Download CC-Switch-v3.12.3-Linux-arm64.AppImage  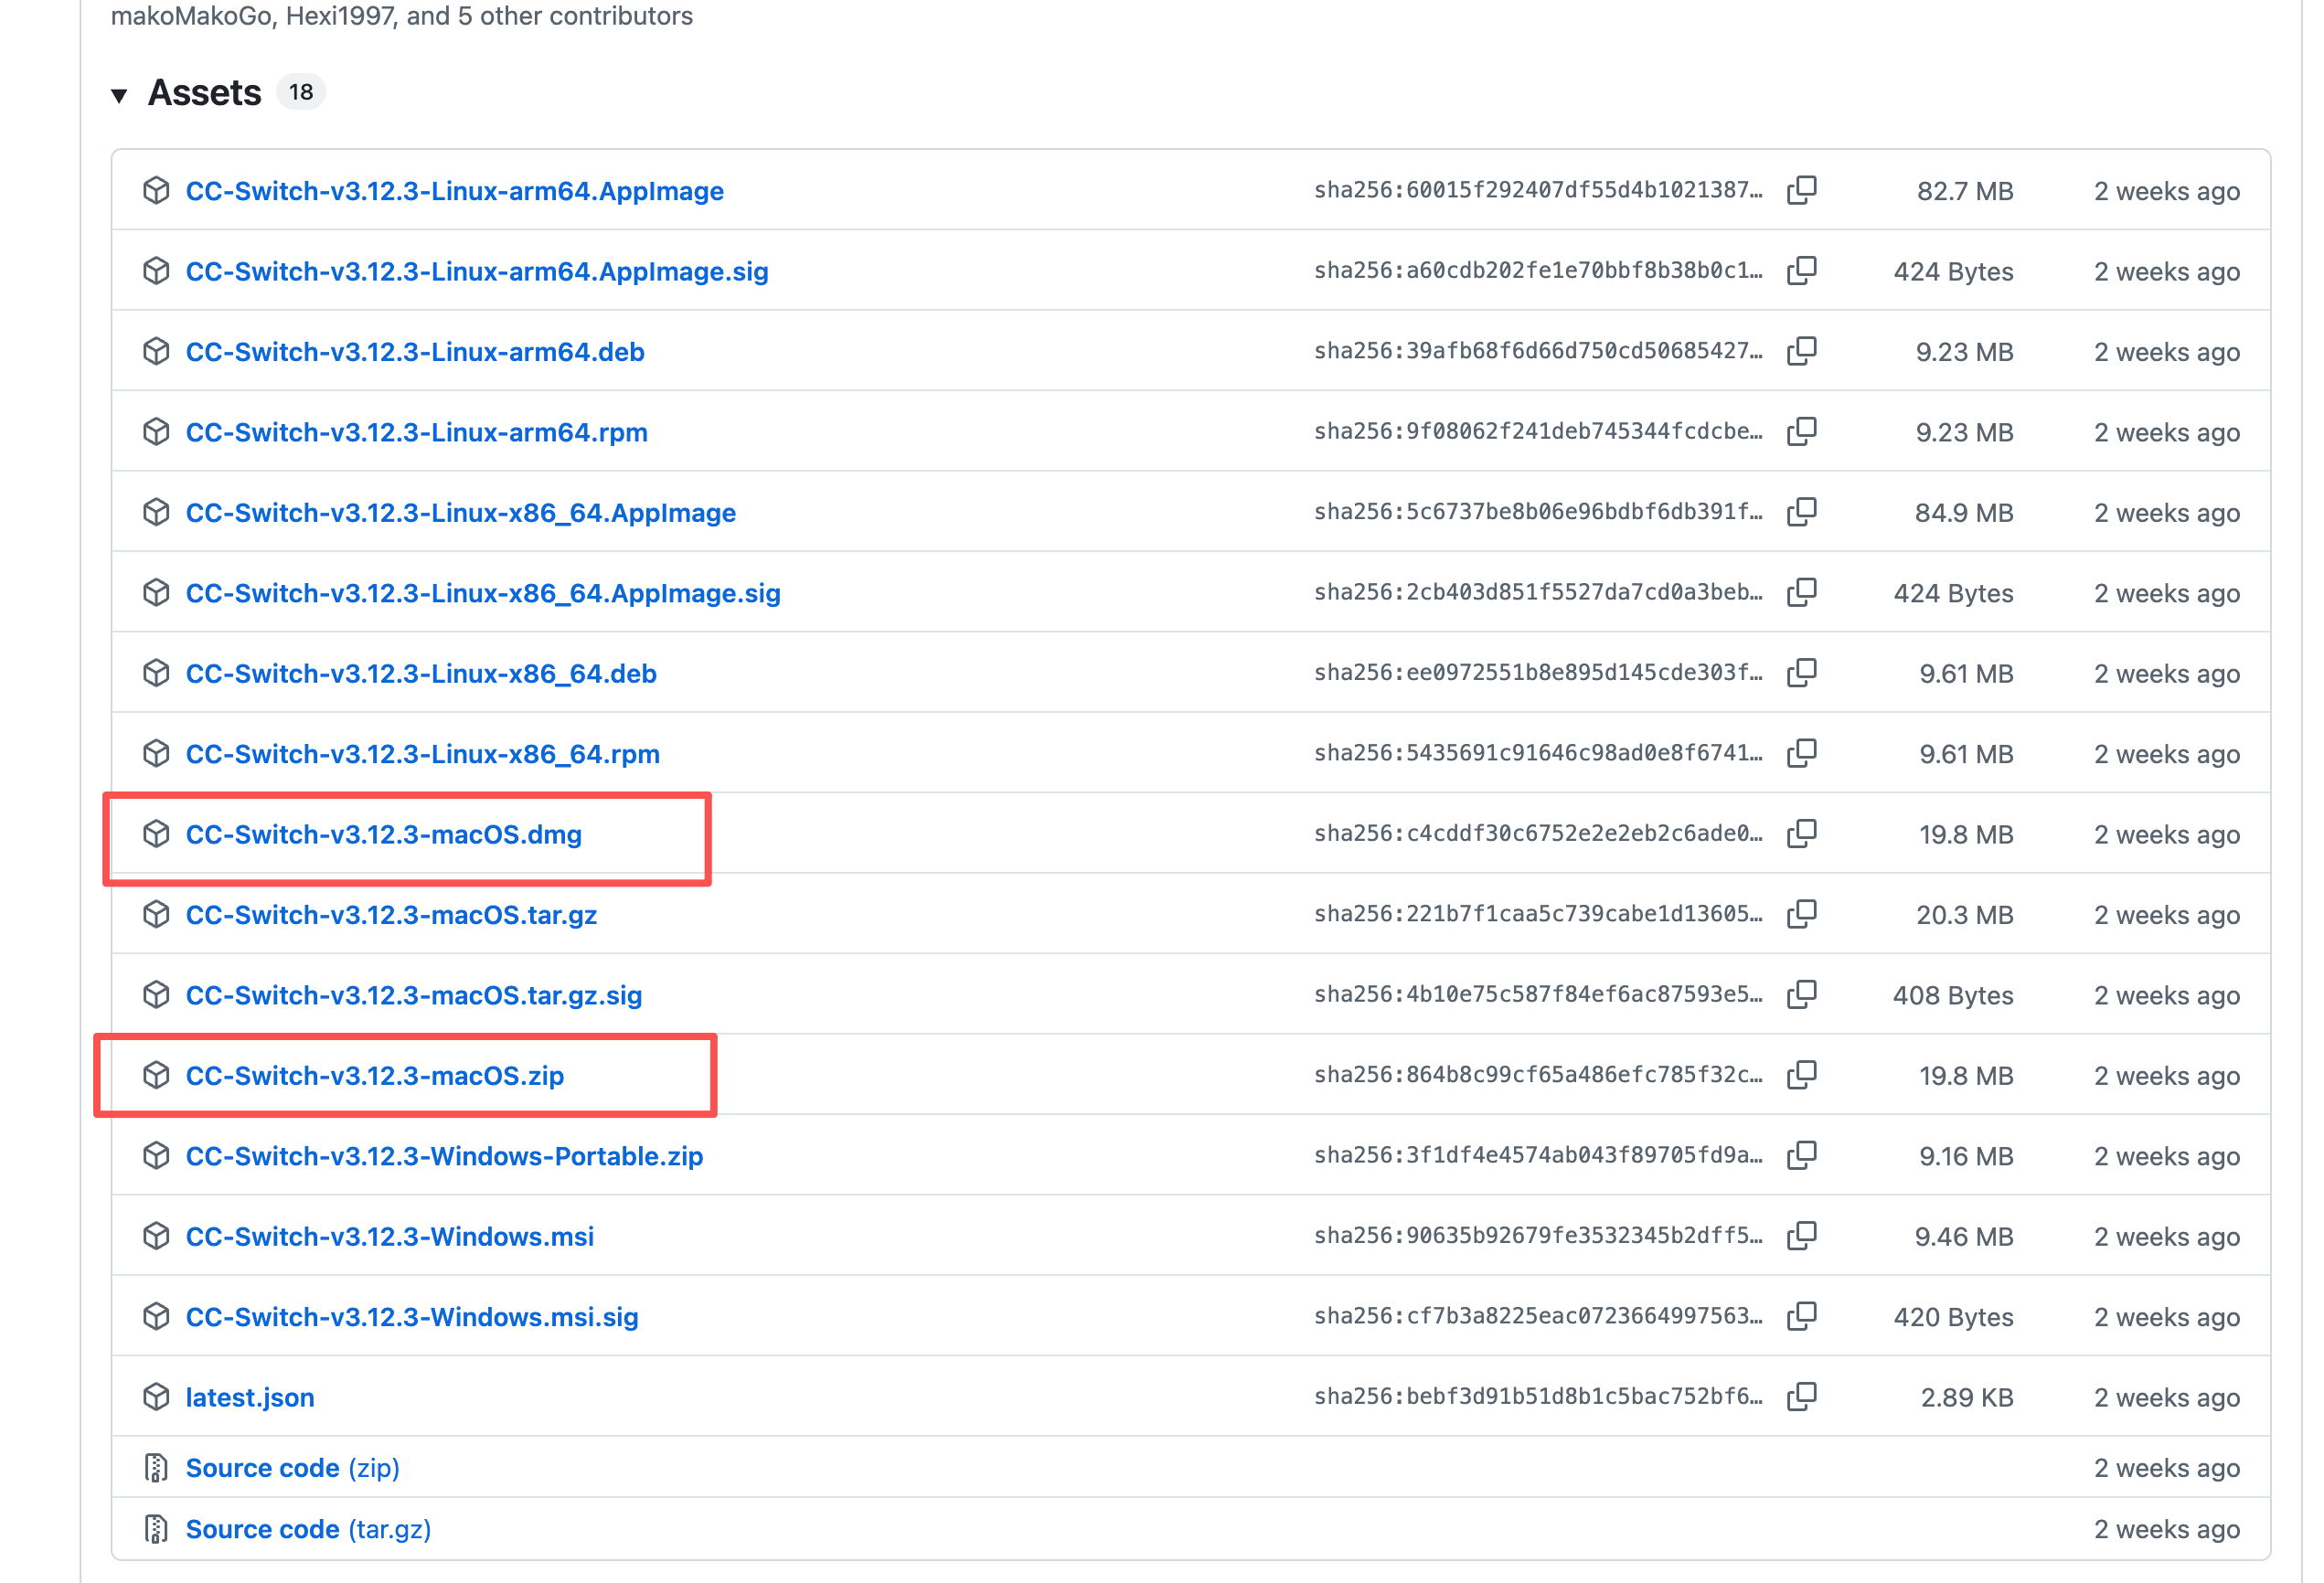click(455, 191)
